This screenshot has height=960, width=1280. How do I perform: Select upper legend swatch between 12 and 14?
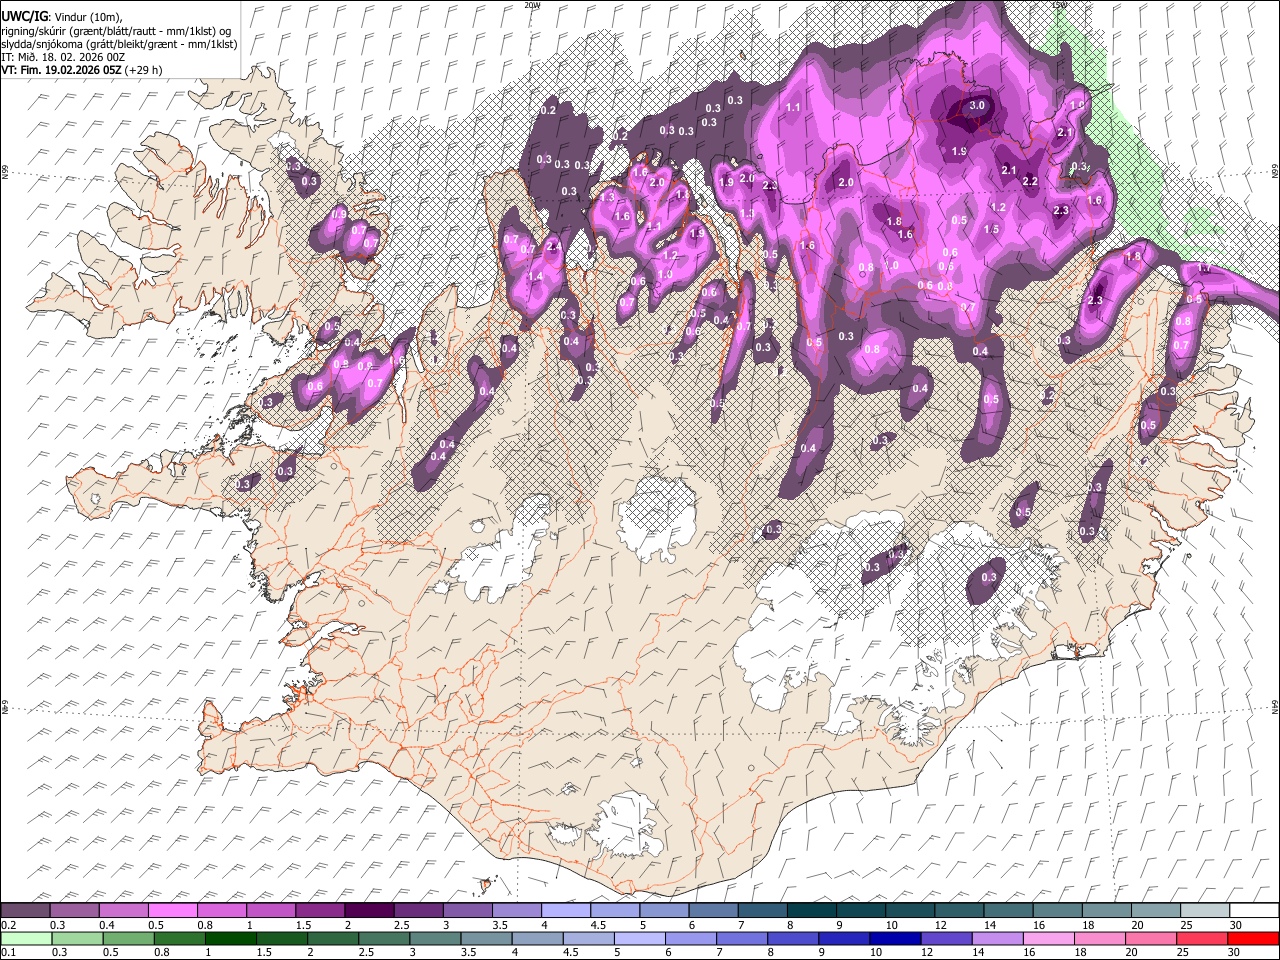(959, 910)
